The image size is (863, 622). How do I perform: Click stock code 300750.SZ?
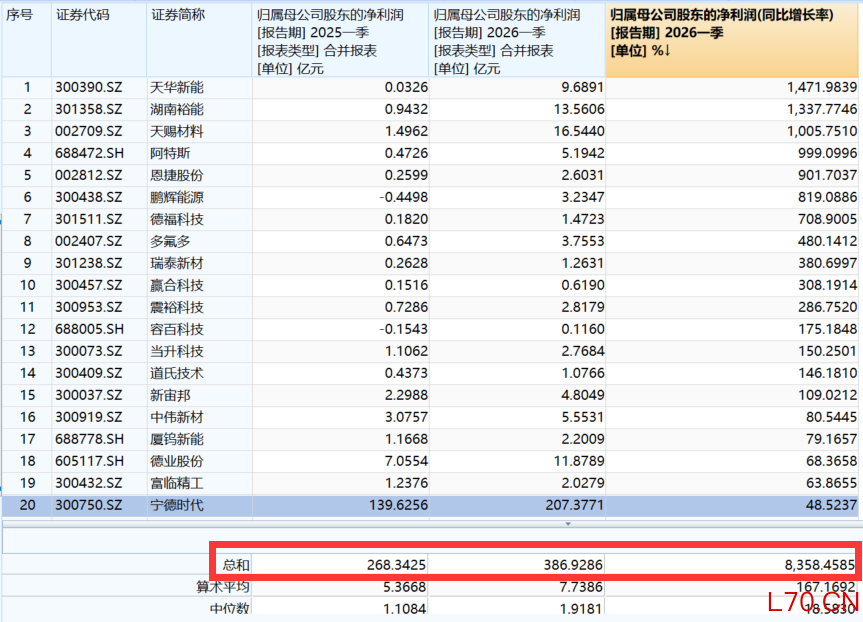[89, 505]
